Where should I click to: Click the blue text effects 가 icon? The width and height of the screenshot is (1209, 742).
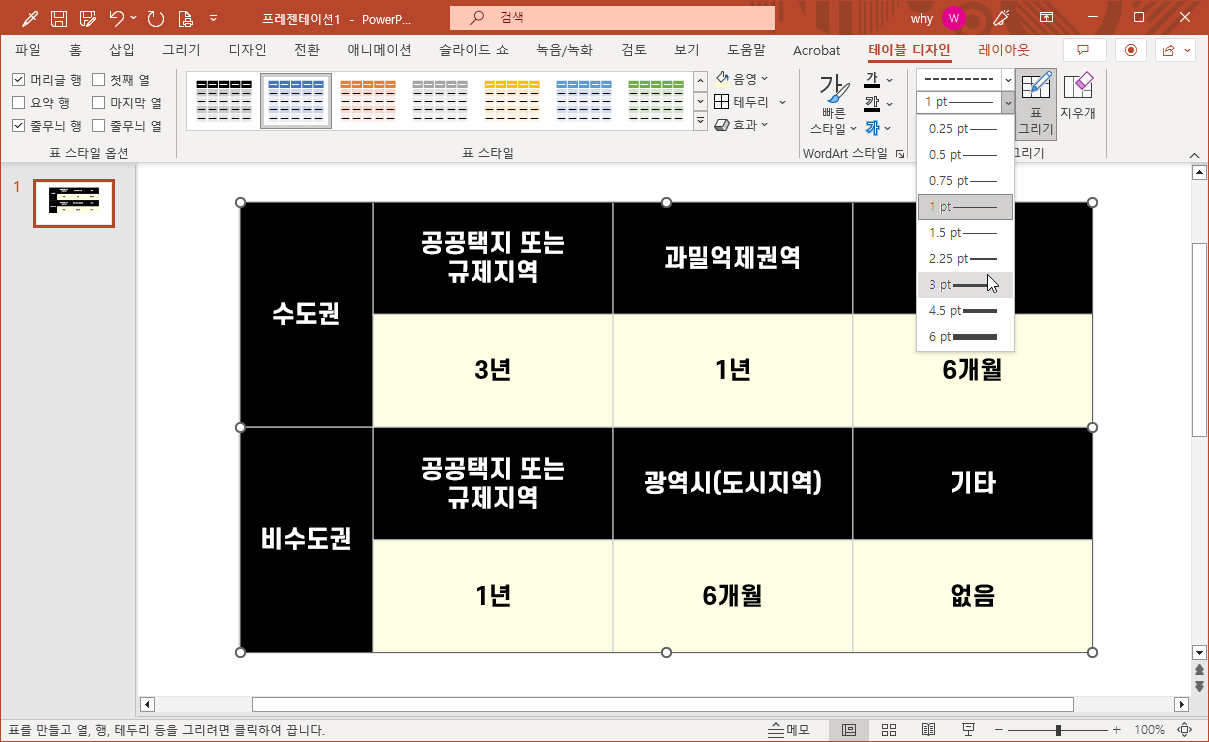(x=873, y=127)
